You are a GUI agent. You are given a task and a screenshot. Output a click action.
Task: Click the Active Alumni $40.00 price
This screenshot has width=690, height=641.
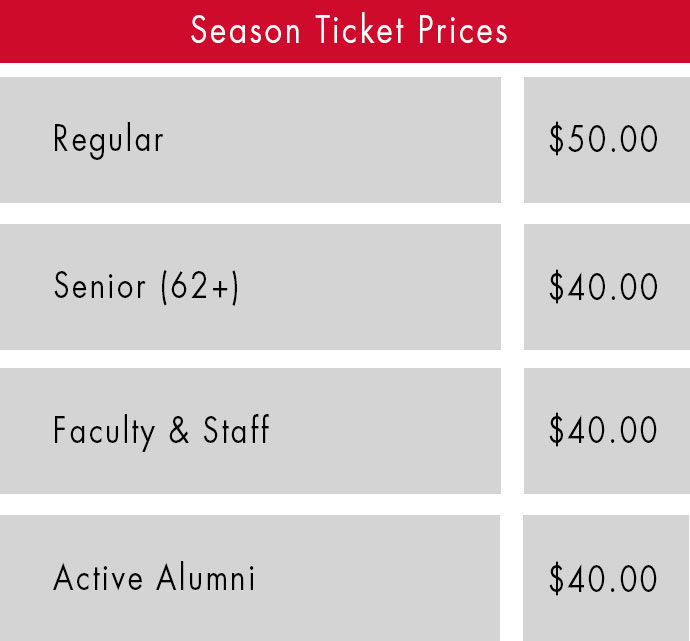[606, 578]
